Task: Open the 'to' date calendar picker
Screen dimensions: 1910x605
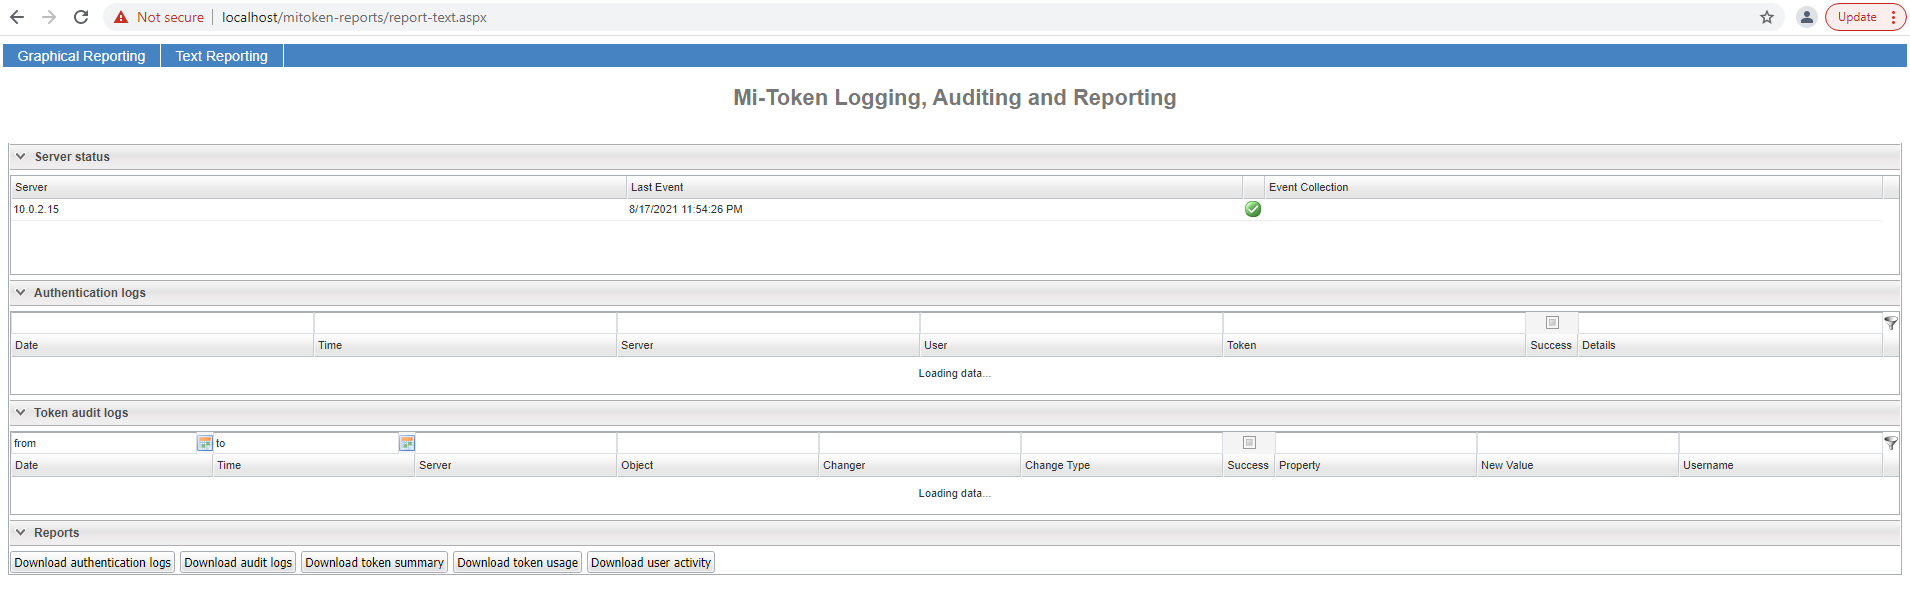Action: pyautogui.click(x=407, y=443)
